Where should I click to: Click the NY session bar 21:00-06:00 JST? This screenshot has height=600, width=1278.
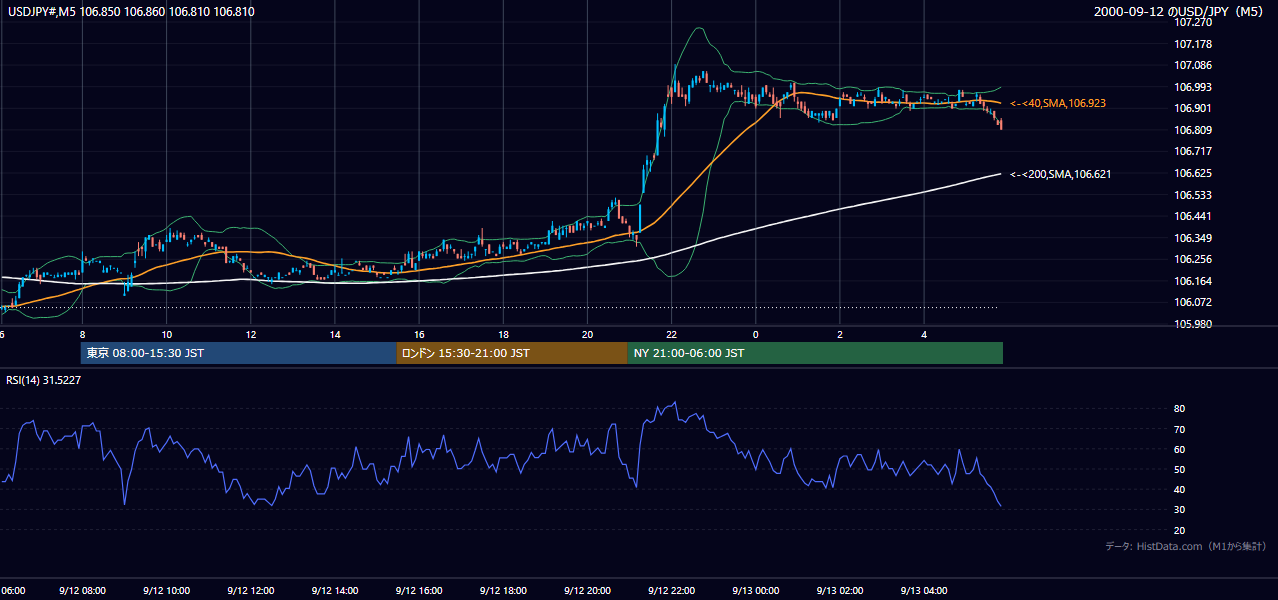[815, 353]
